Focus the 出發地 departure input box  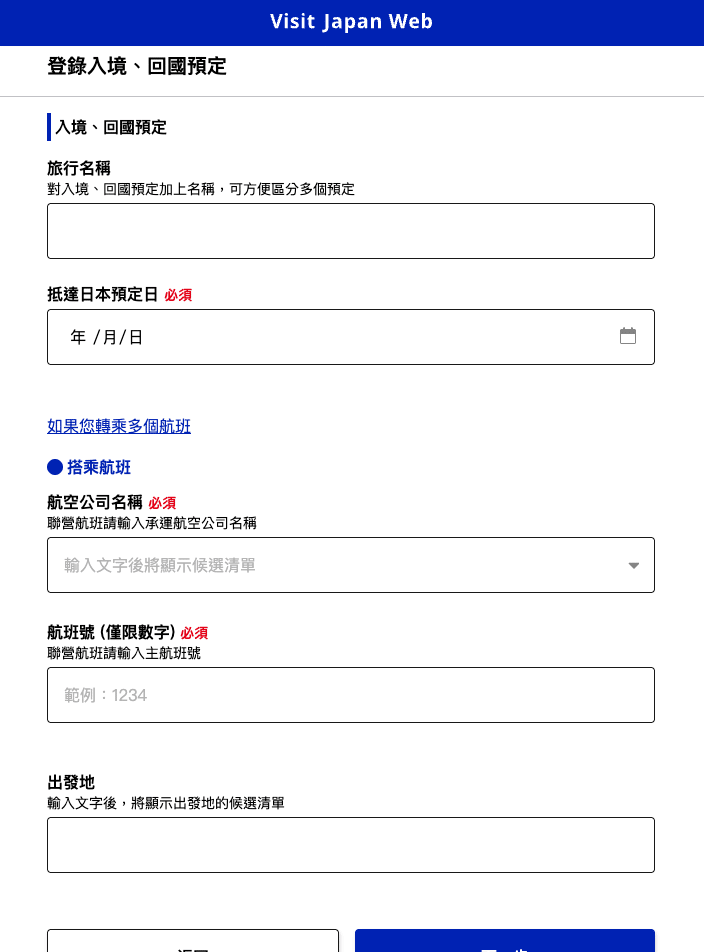[x=351, y=845]
